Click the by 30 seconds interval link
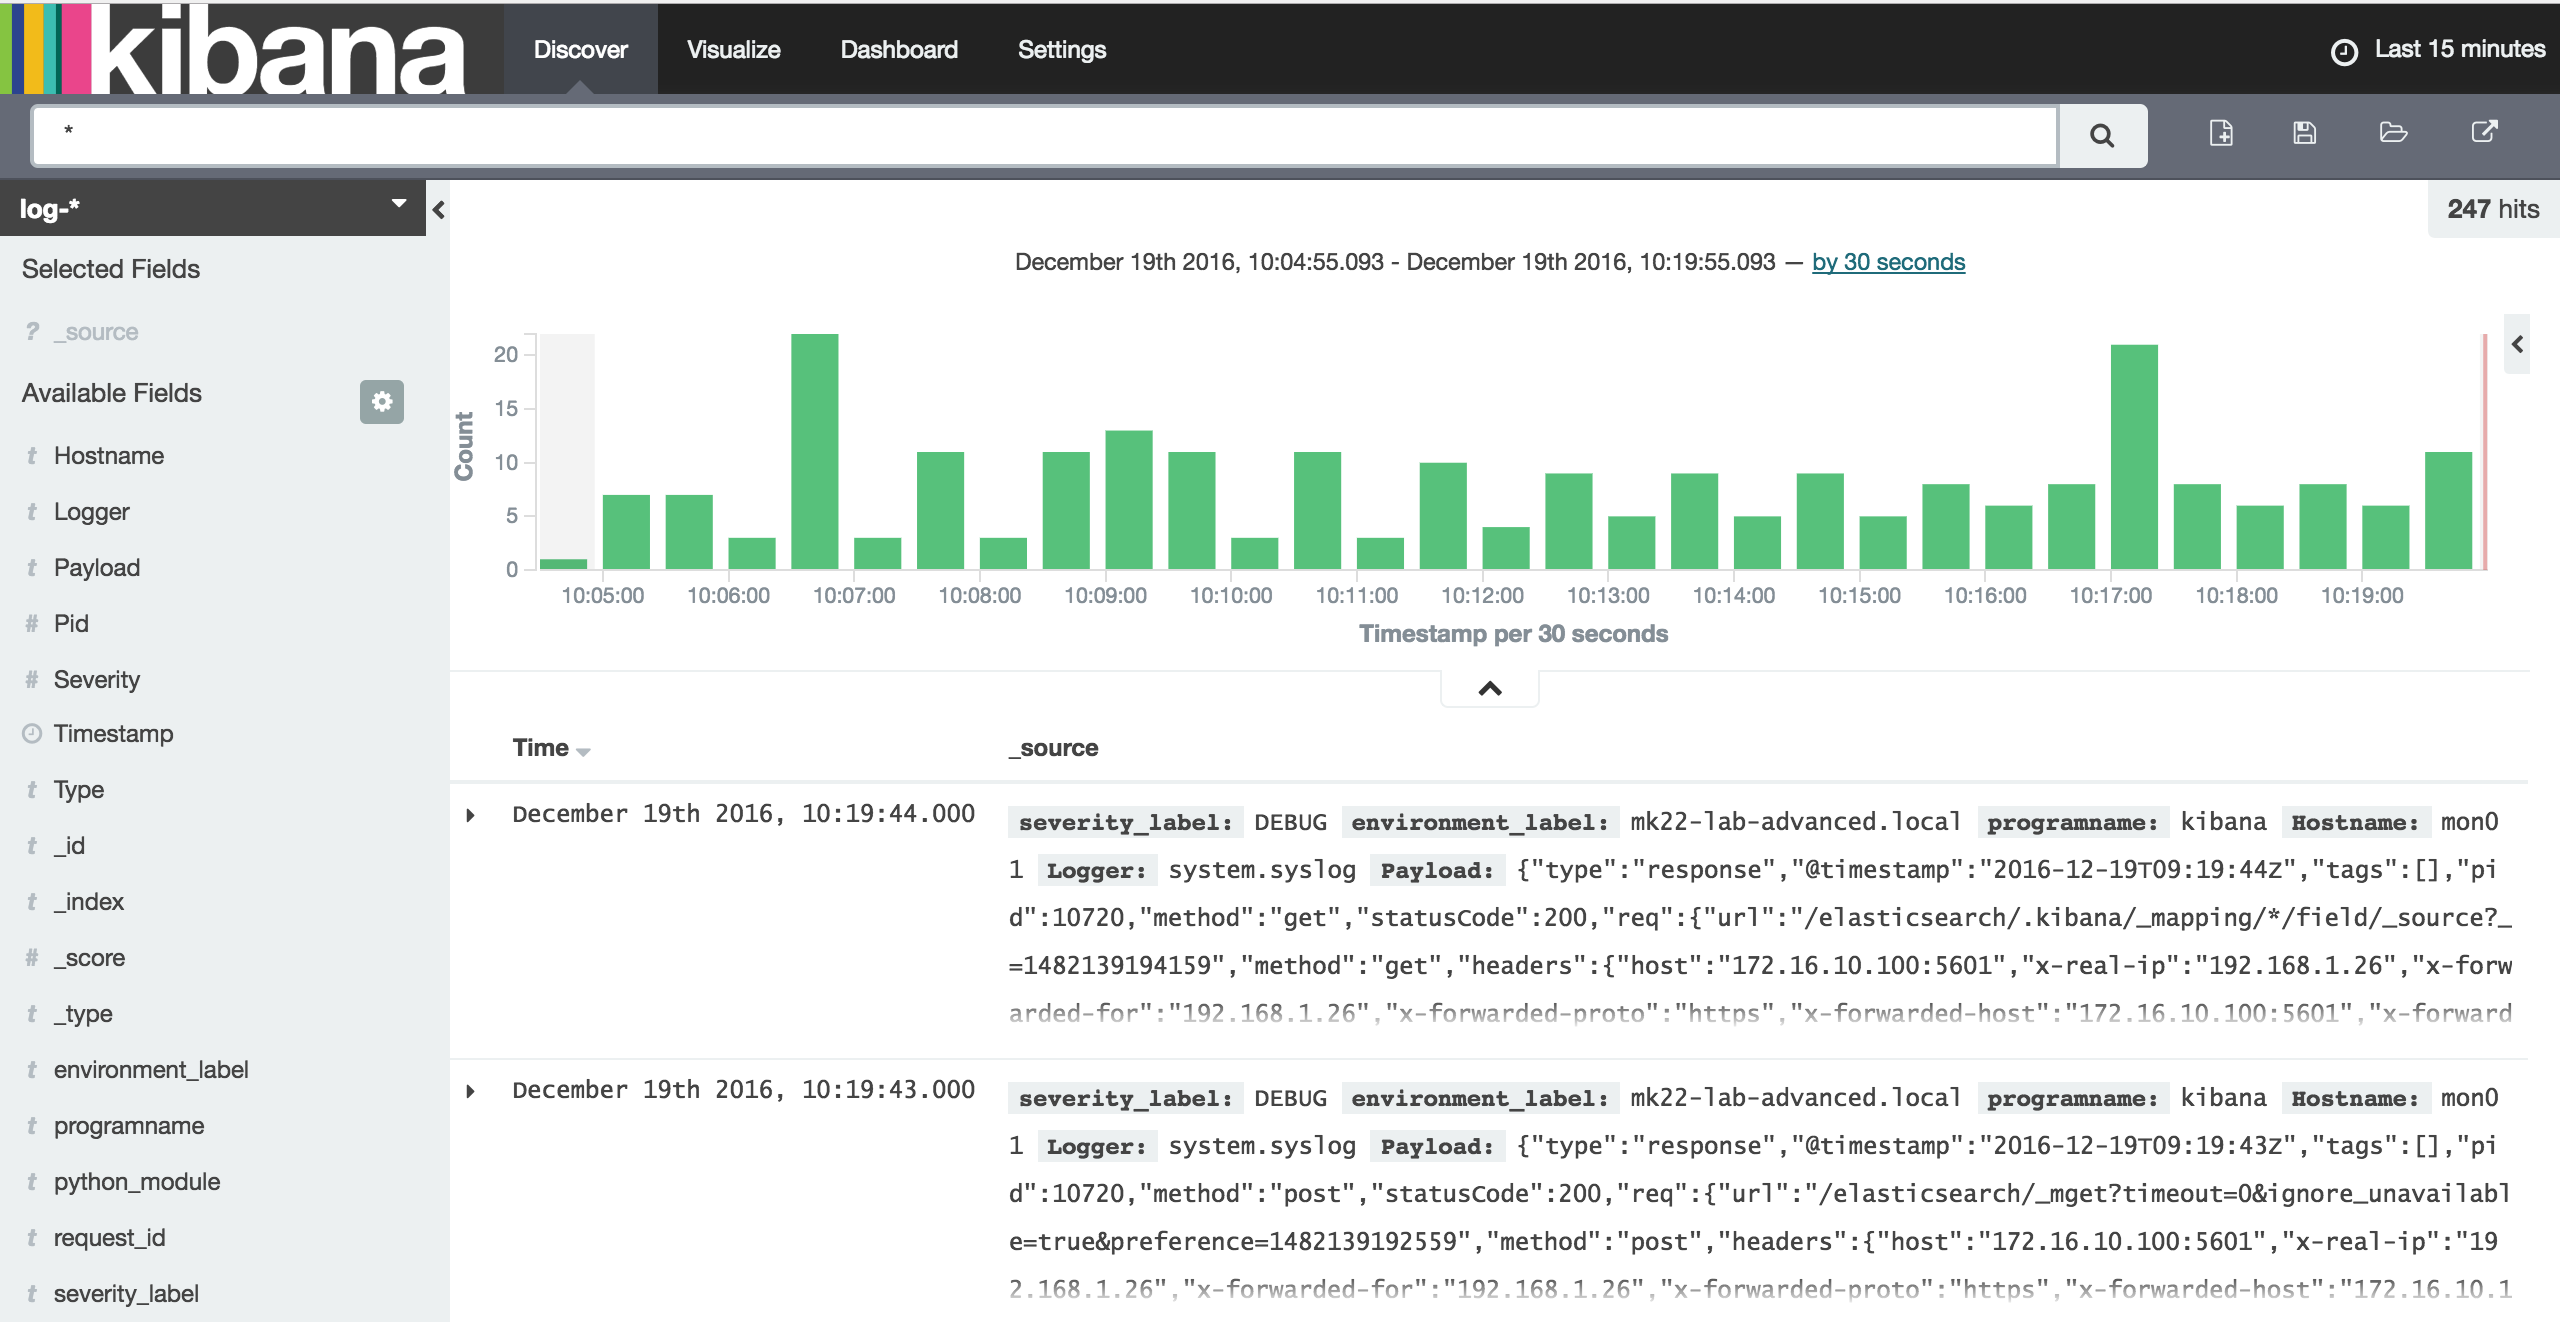 pyautogui.click(x=1888, y=262)
